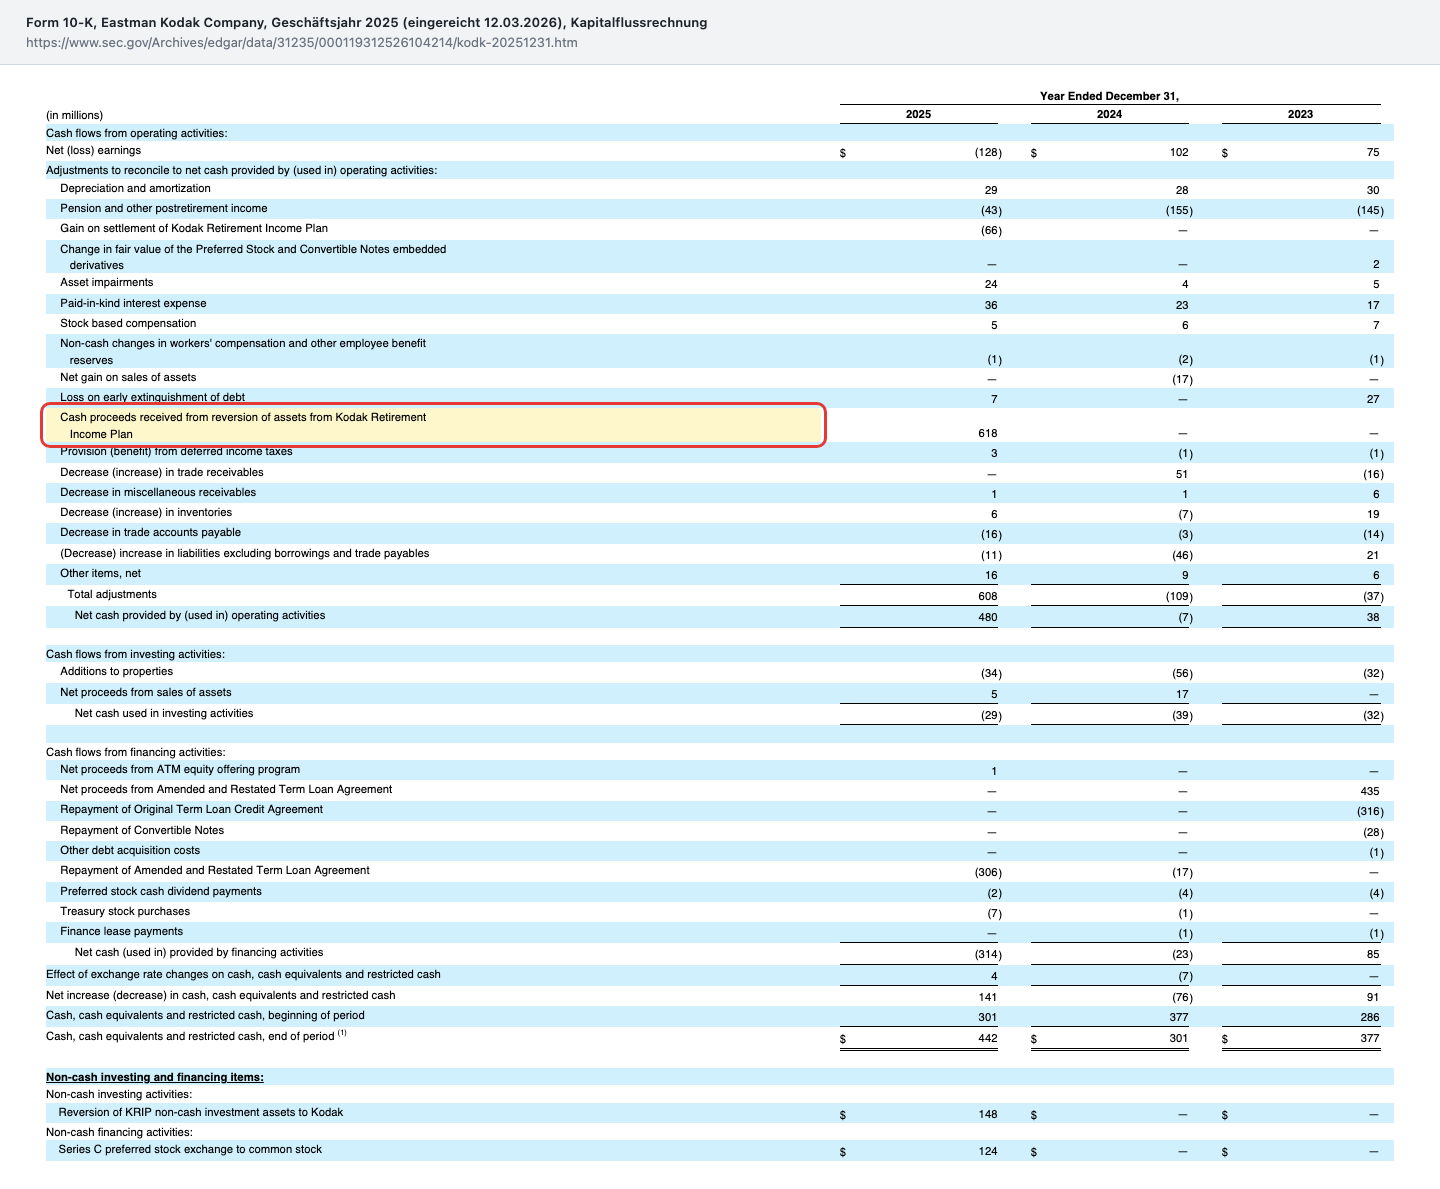1440x1189 pixels.
Task: Click the Additions to properties row
Action: (720, 672)
